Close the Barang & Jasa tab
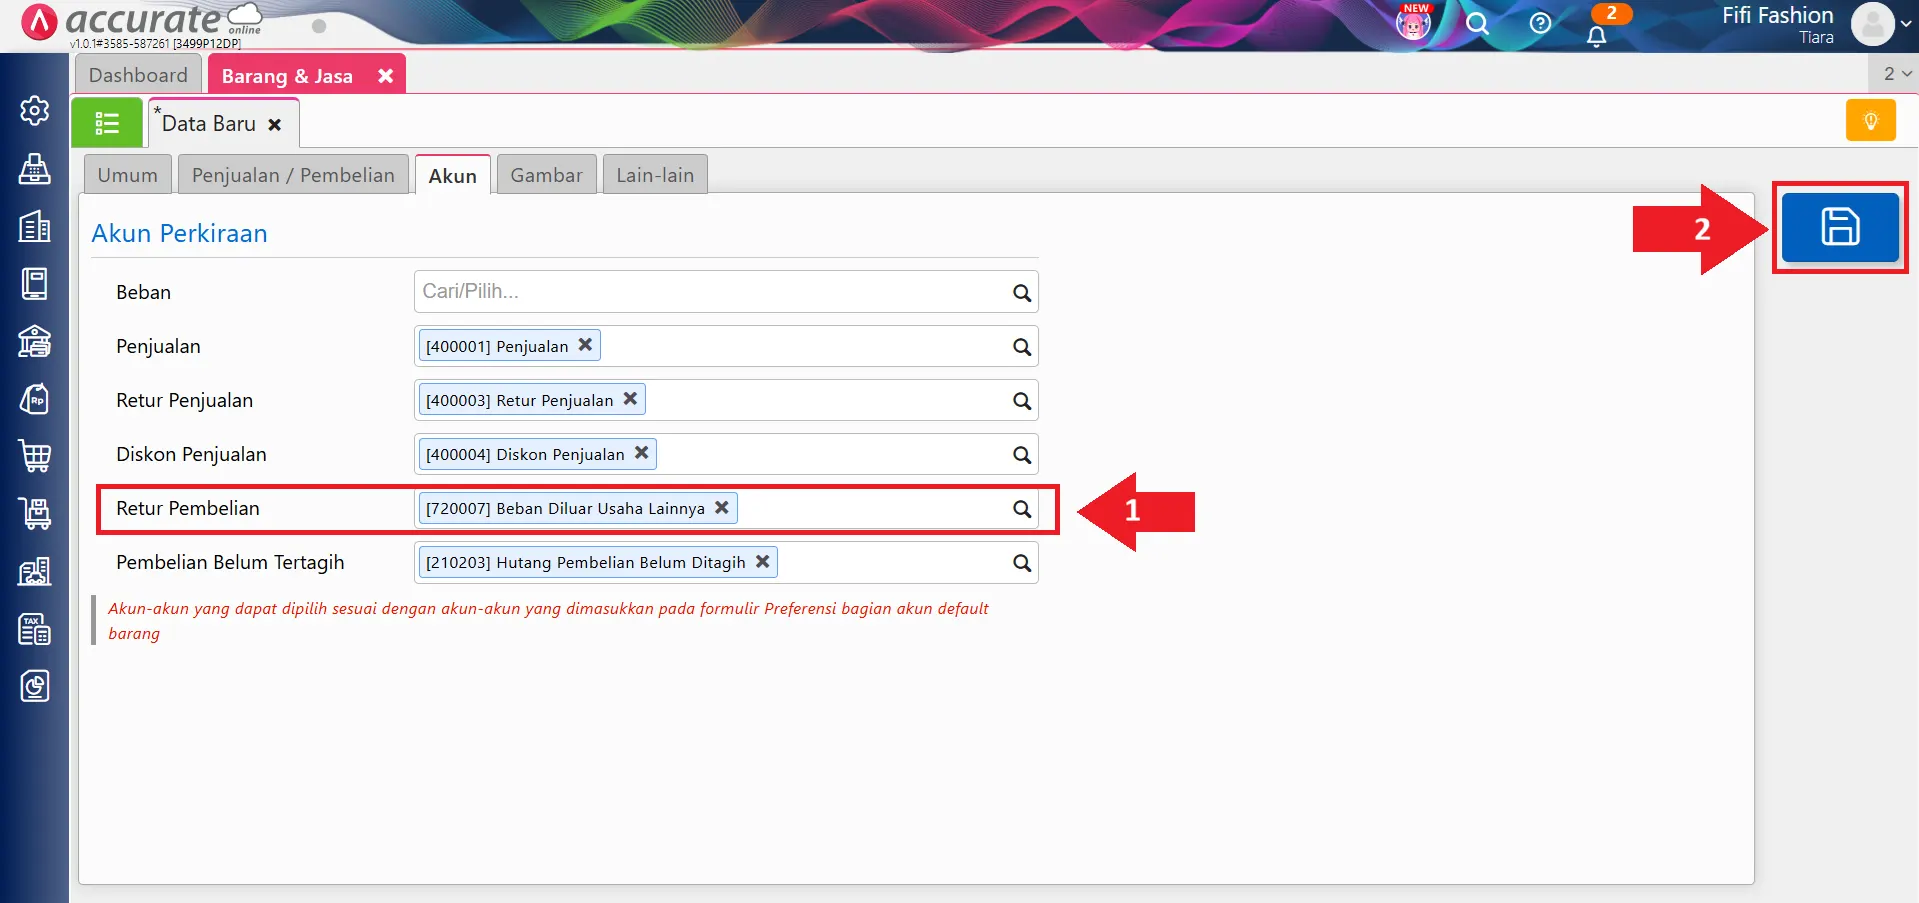 [385, 76]
